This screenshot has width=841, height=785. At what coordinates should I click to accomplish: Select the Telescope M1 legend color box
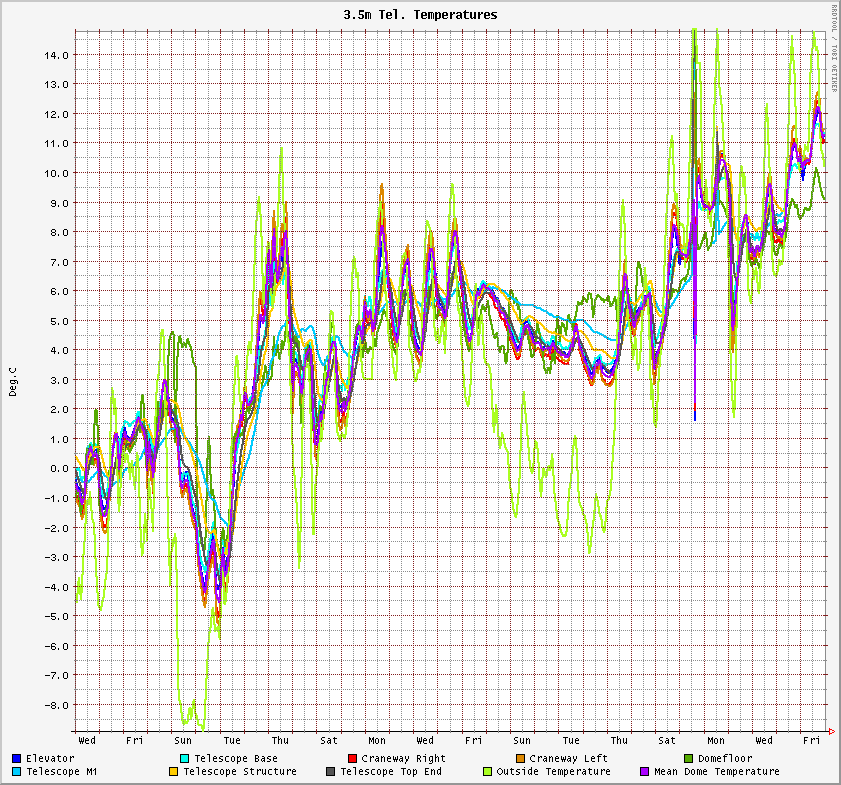coord(17,772)
